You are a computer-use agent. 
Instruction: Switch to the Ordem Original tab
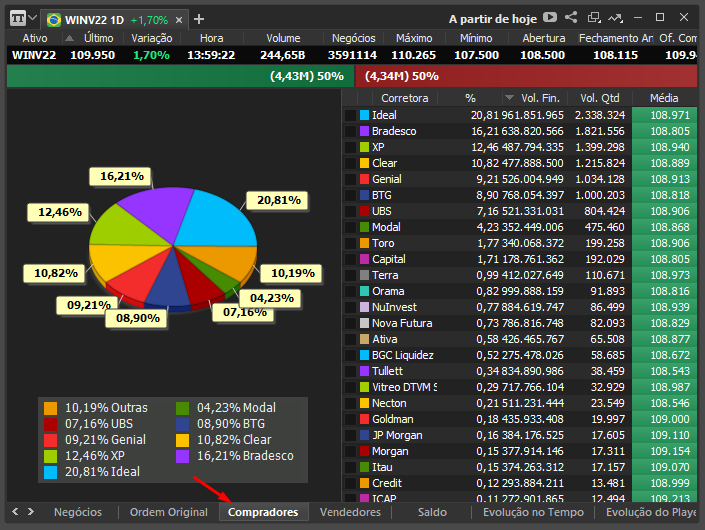coord(169,512)
